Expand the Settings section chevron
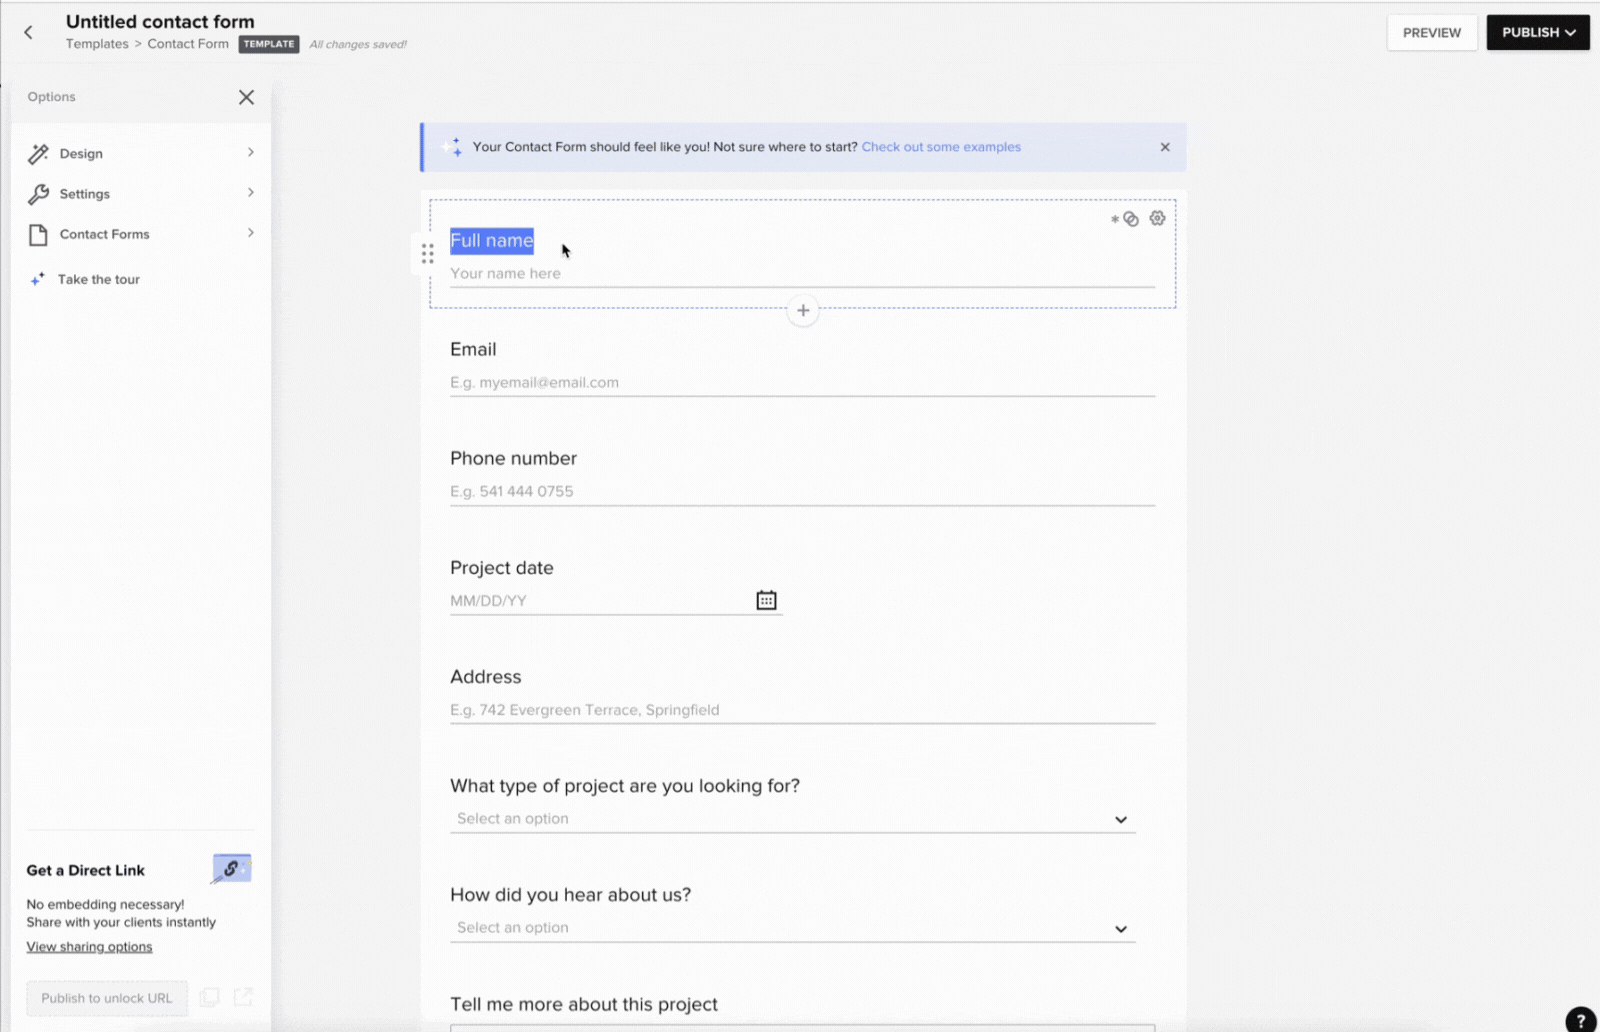The image size is (1600, 1032). point(250,192)
